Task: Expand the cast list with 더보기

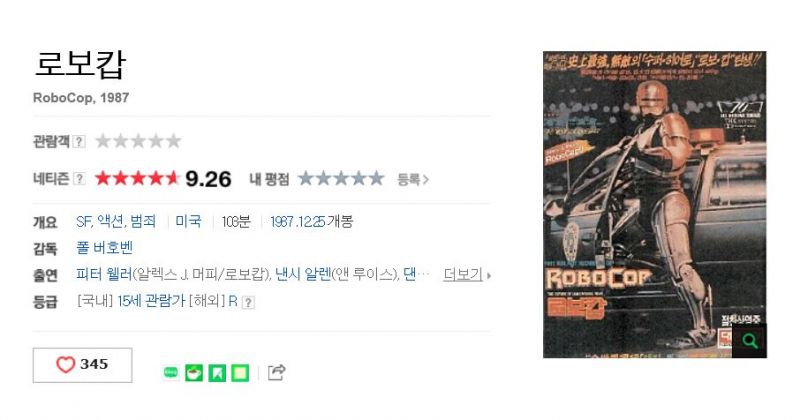Action: [x=467, y=275]
